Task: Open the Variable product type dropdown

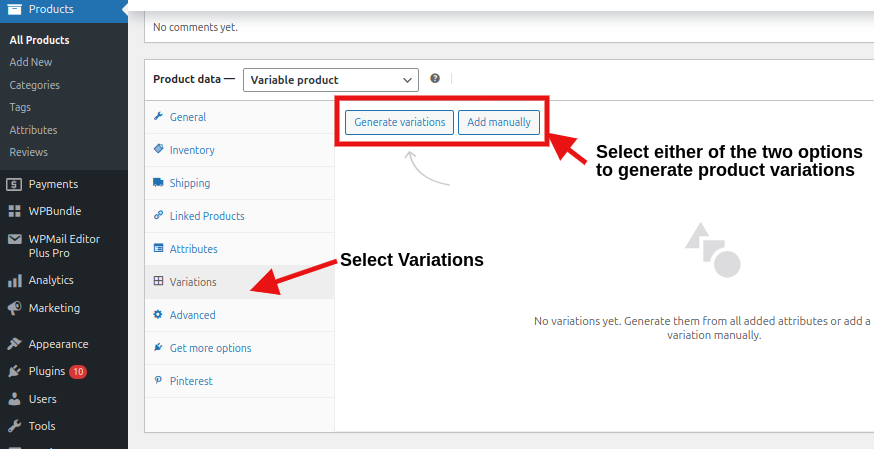Action: pyautogui.click(x=330, y=80)
